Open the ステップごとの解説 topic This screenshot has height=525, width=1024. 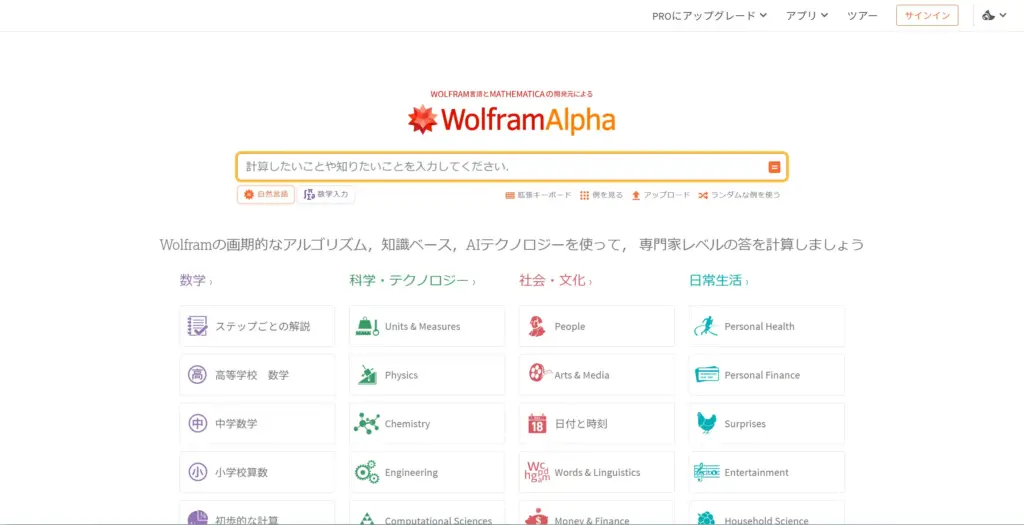point(257,326)
